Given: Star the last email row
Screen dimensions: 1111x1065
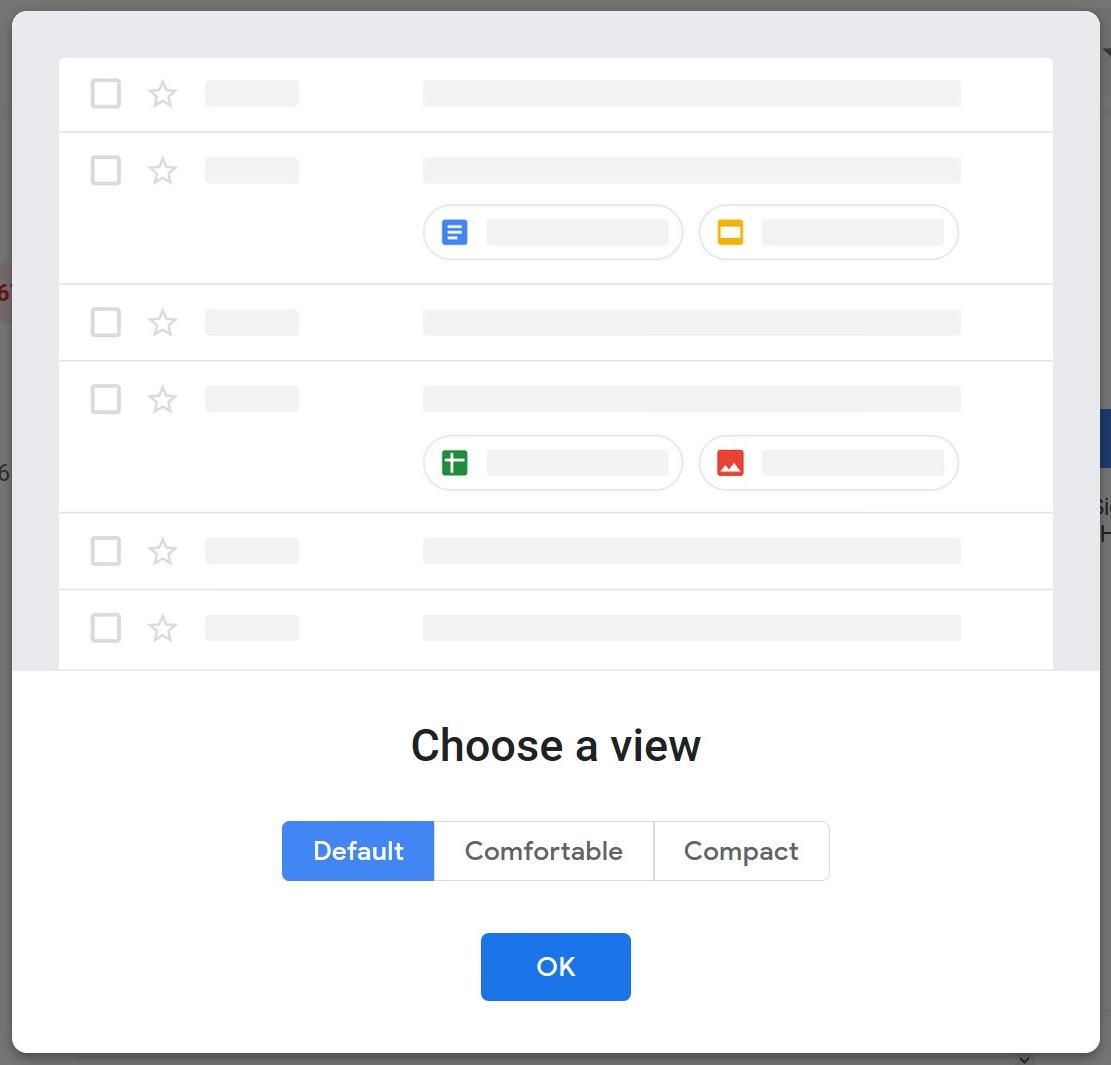Looking at the screenshot, I should [162, 628].
